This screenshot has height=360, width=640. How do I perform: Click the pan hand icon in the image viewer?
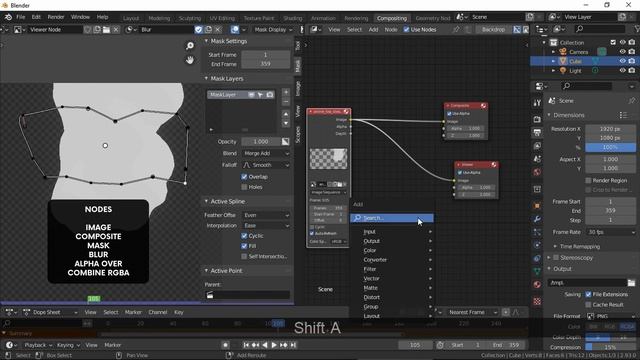(190, 60)
